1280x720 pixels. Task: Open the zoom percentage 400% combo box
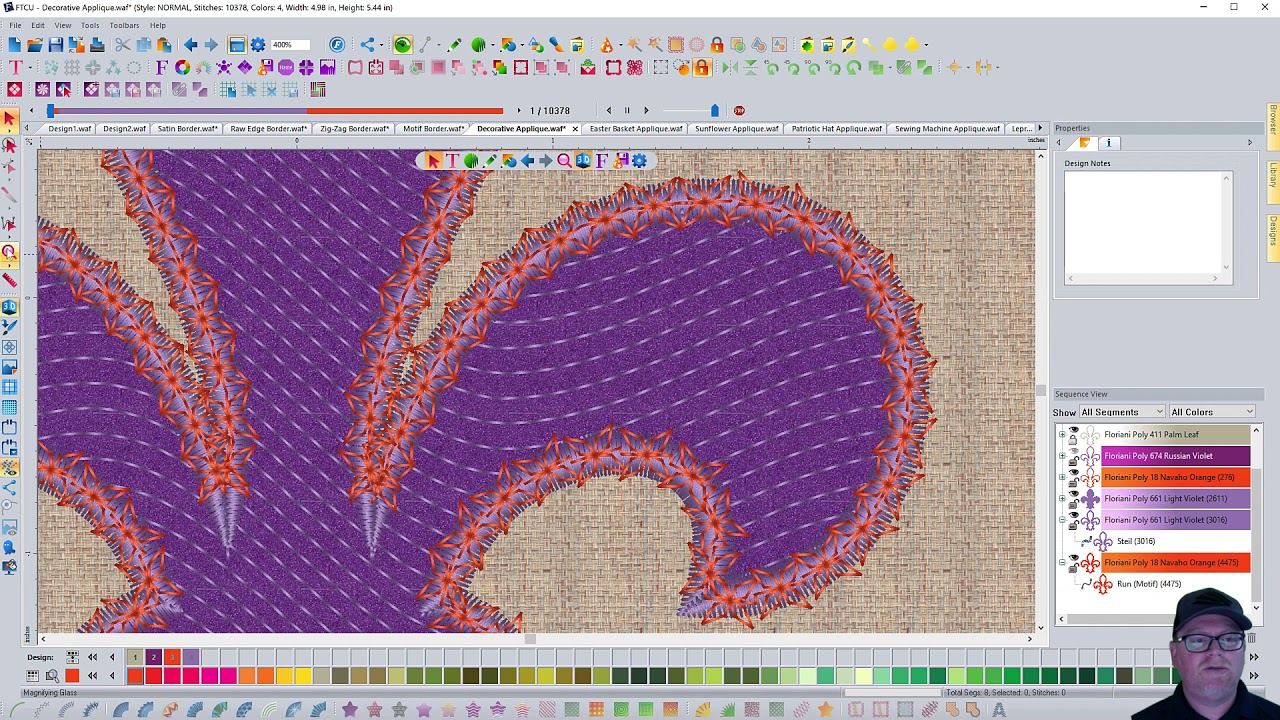pos(290,45)
